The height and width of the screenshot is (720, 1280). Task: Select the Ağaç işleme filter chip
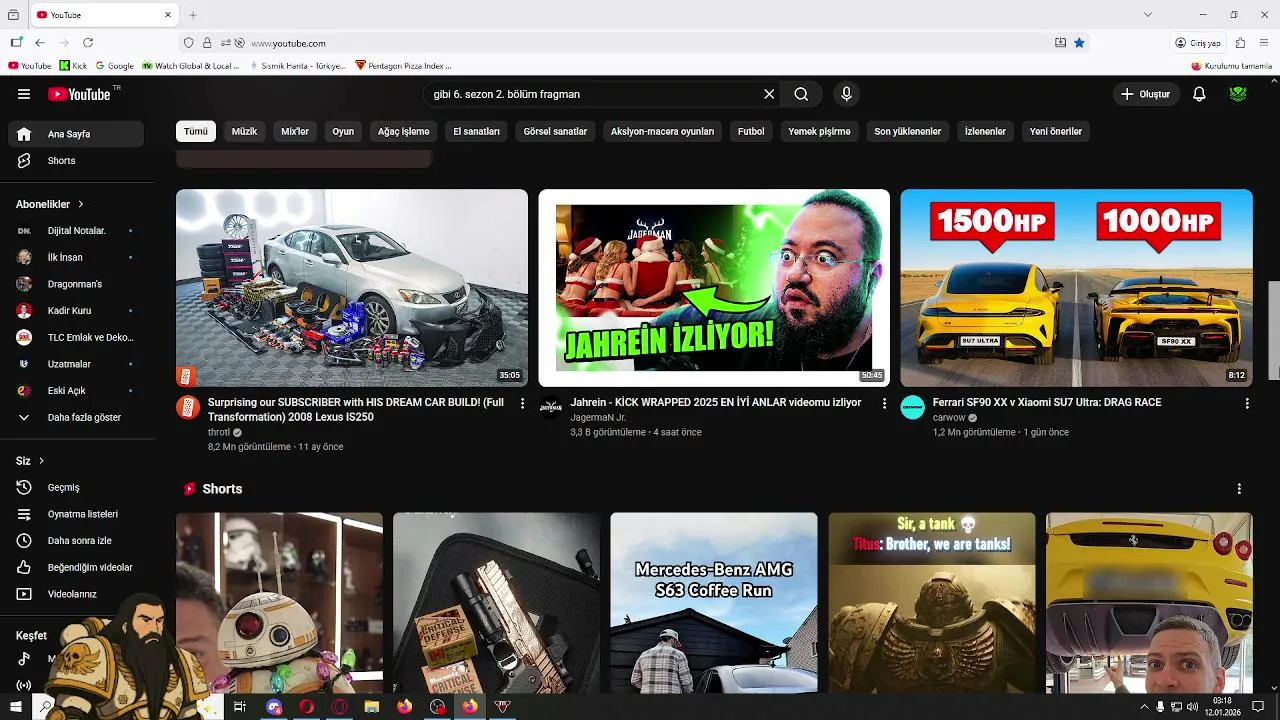tap(403, 131)
